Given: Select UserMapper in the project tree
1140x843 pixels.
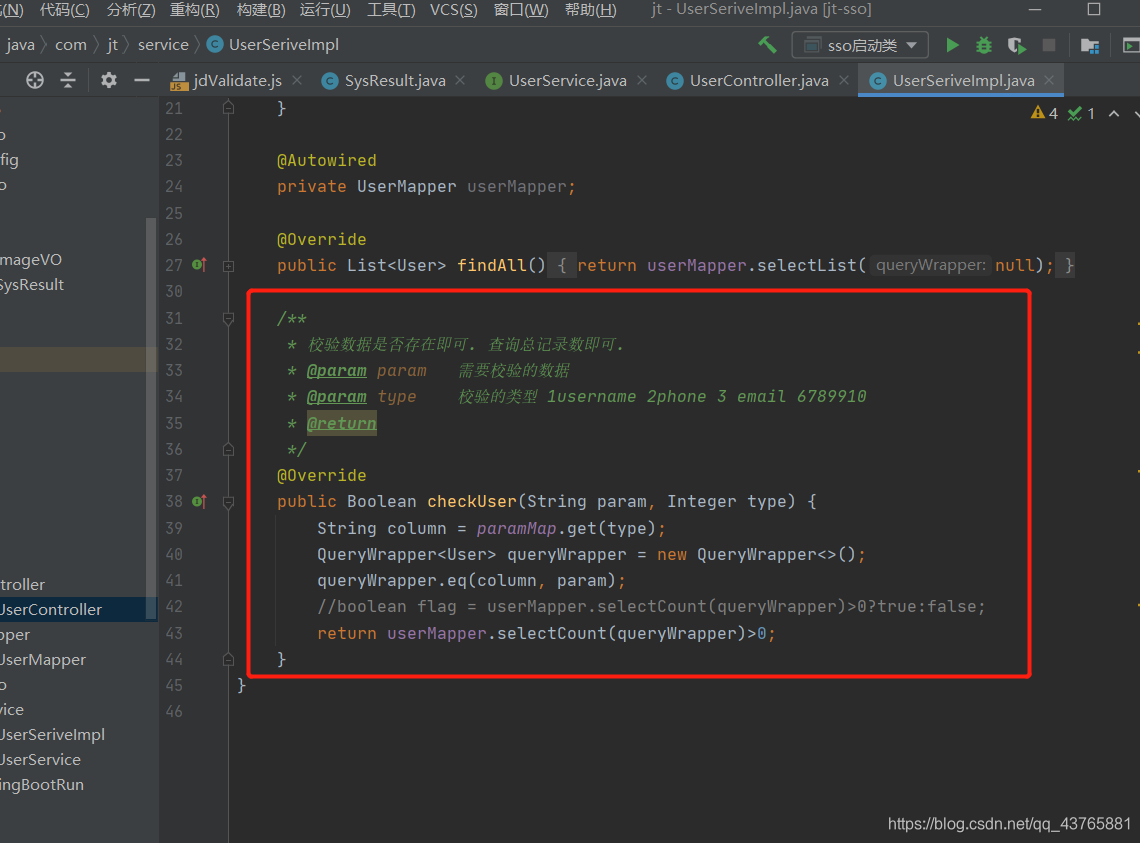Looking at the screenshot, I should (x=43, y=660).
